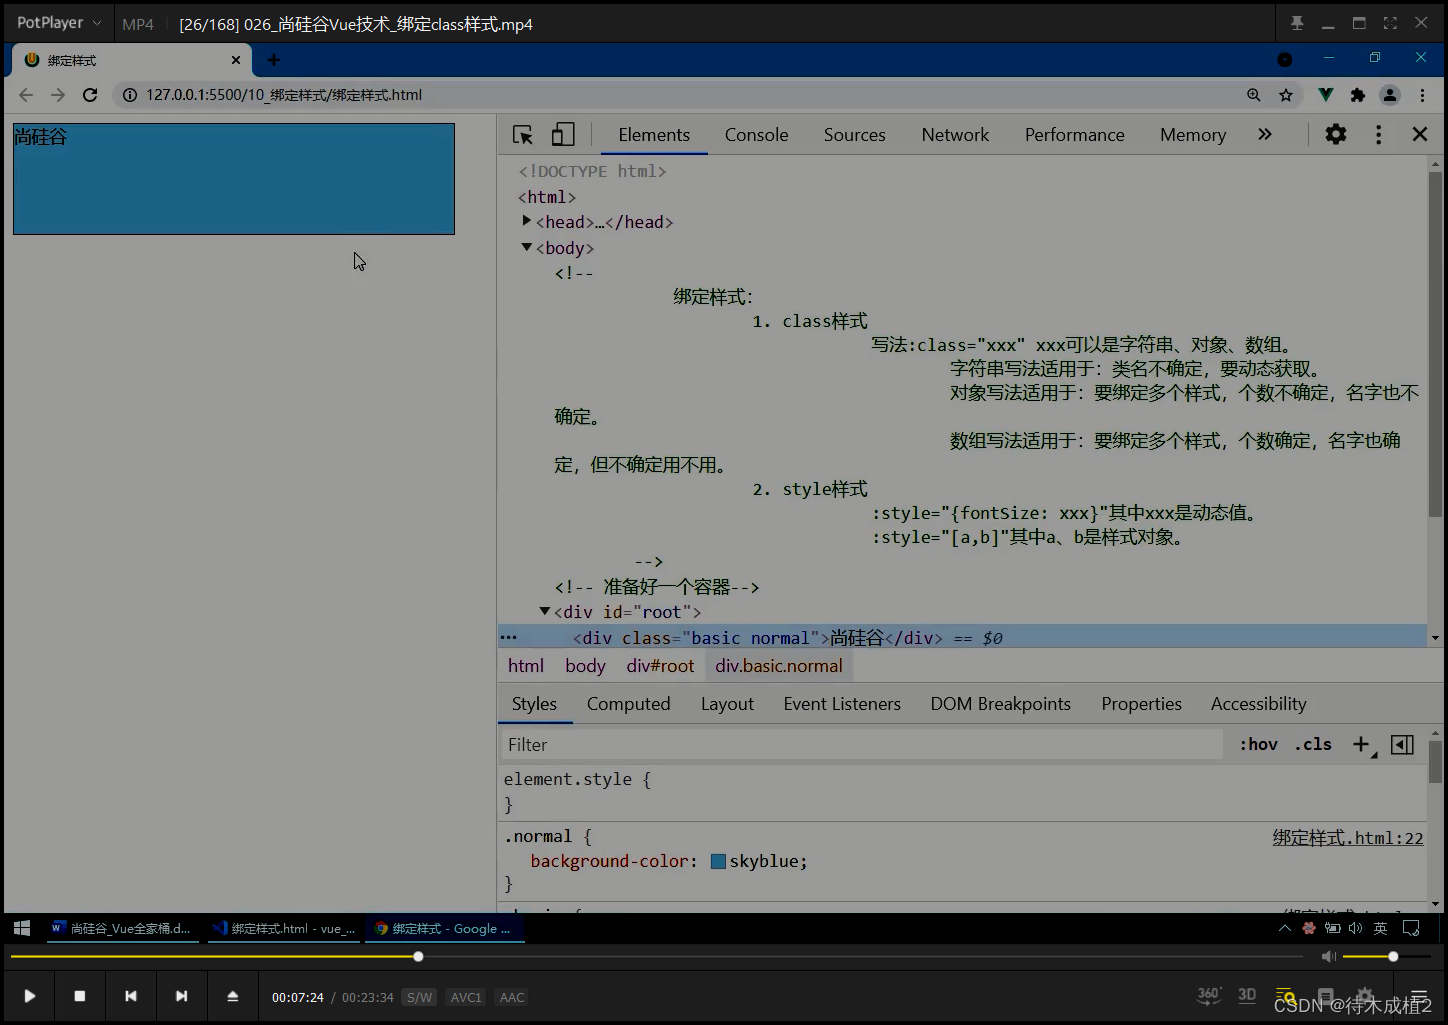Open the PotPlayer main menu dropdown
This screenshot has height=1025, width=1448.
tap(59, 22)
